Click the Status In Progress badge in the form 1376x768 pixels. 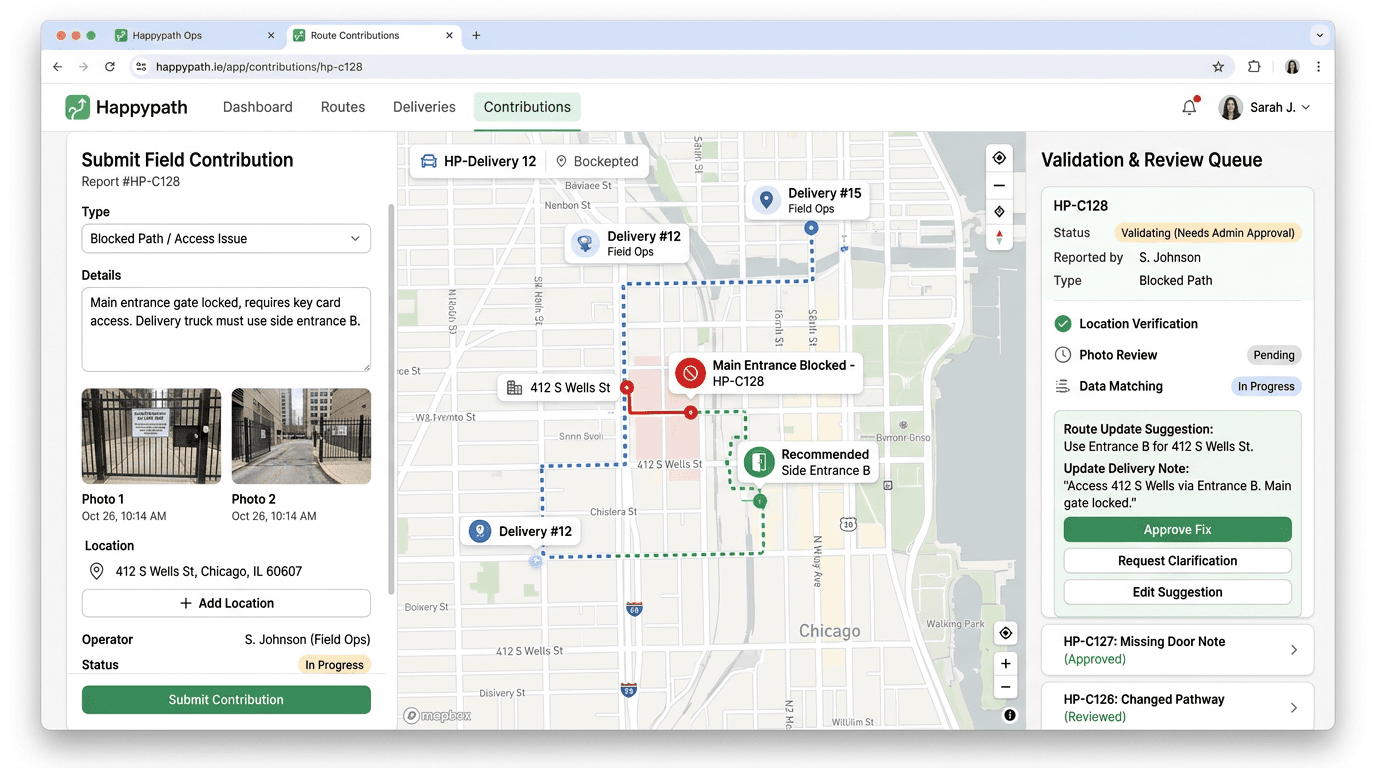coord(334,665)
